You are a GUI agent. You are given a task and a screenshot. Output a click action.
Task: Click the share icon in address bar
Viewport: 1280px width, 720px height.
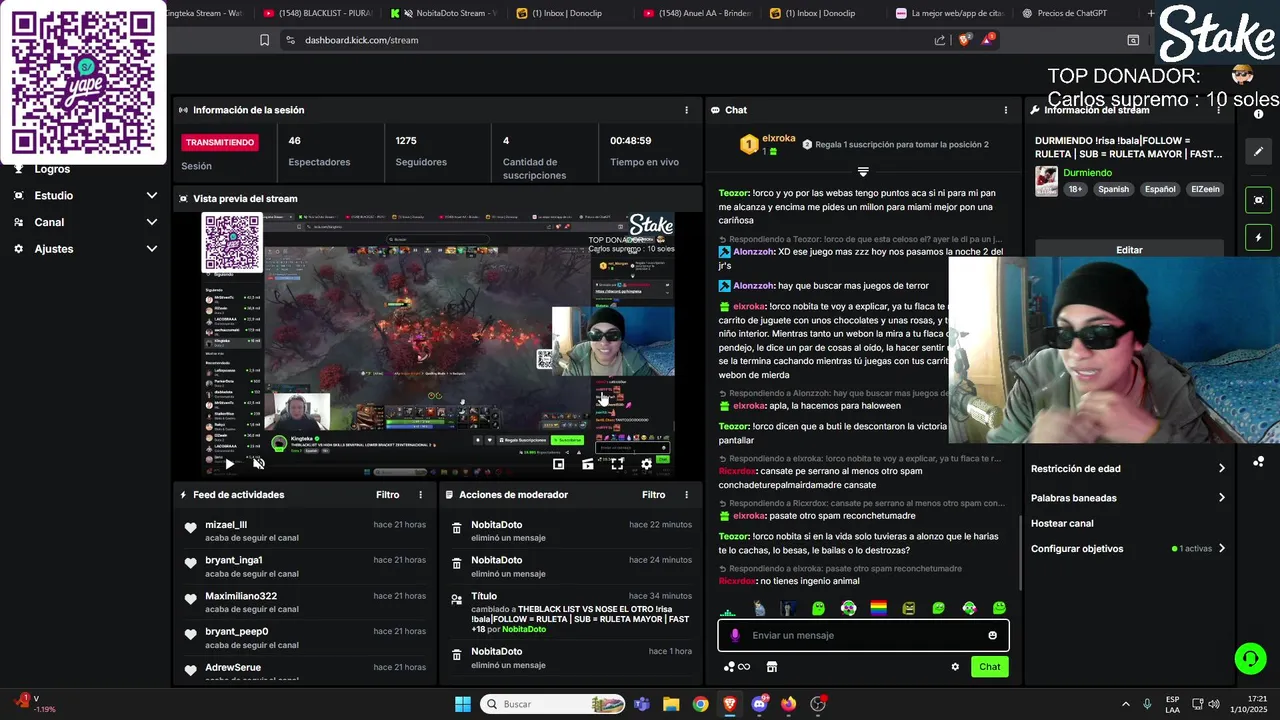(x=940, y=40)
